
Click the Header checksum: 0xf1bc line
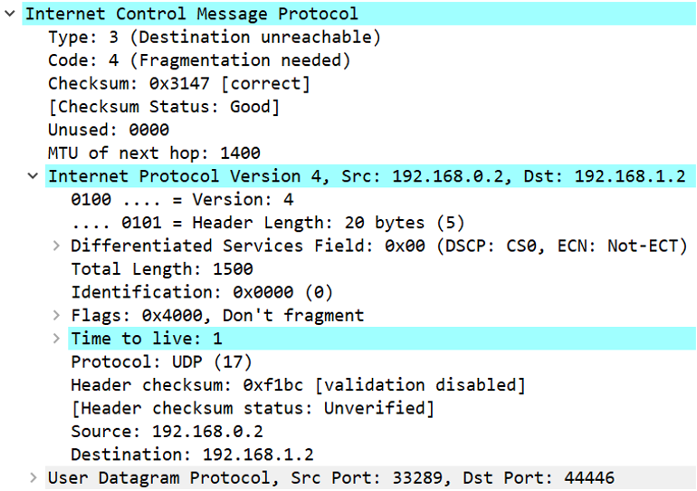298,385
